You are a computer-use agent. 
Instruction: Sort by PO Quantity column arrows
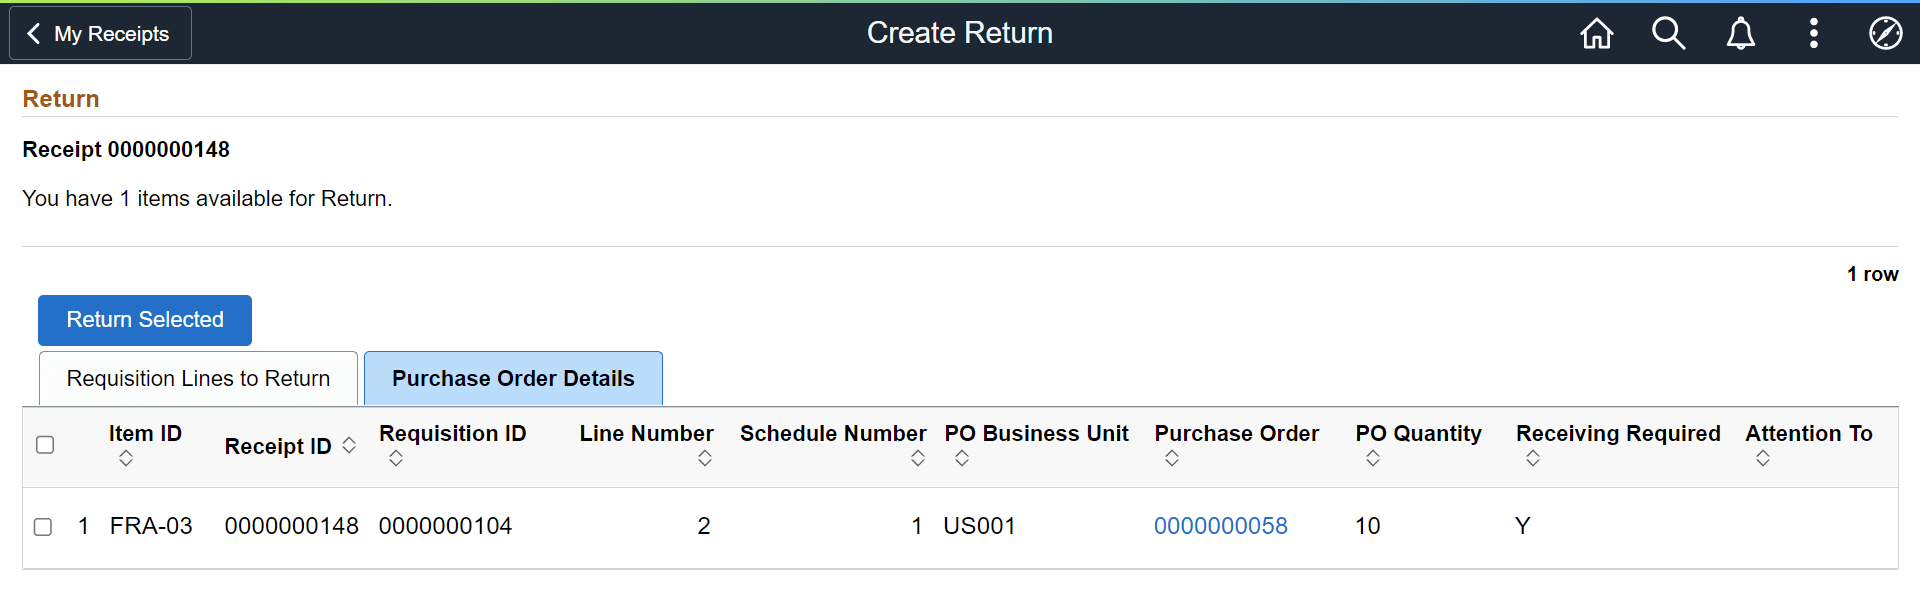1373,458
